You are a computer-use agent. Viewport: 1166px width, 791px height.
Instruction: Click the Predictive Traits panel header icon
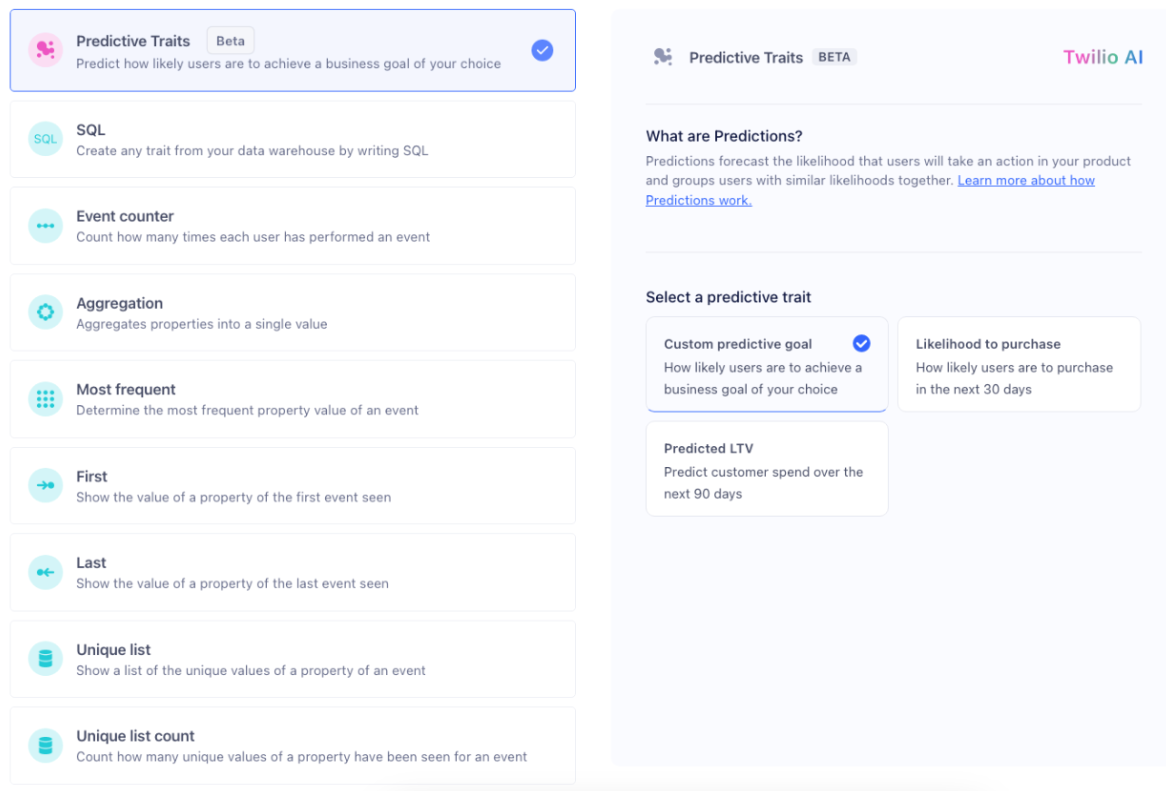(x=662, y=57)
